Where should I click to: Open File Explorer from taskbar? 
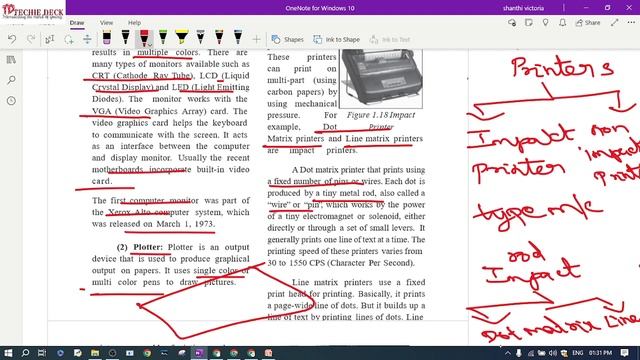pos(95,353)
